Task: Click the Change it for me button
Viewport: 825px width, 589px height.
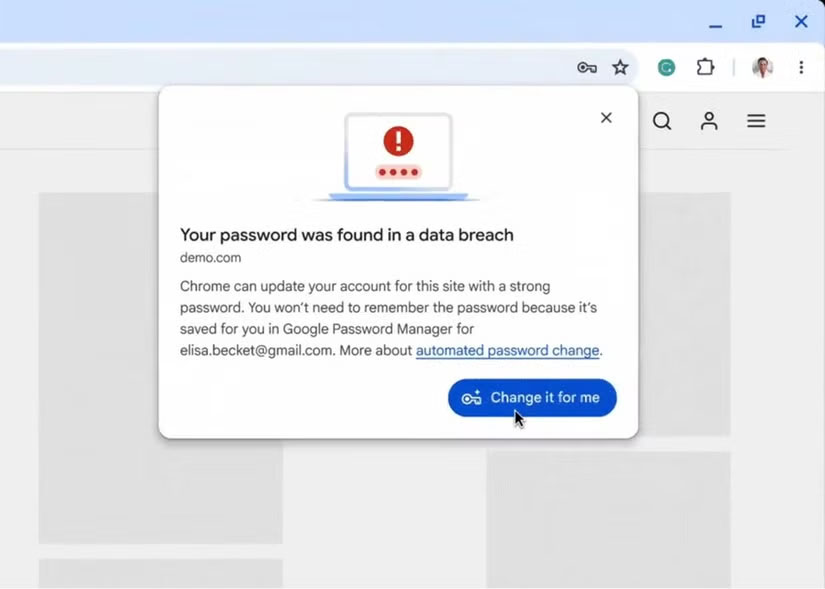Action: pyautogui.click(x=531, y=397)
